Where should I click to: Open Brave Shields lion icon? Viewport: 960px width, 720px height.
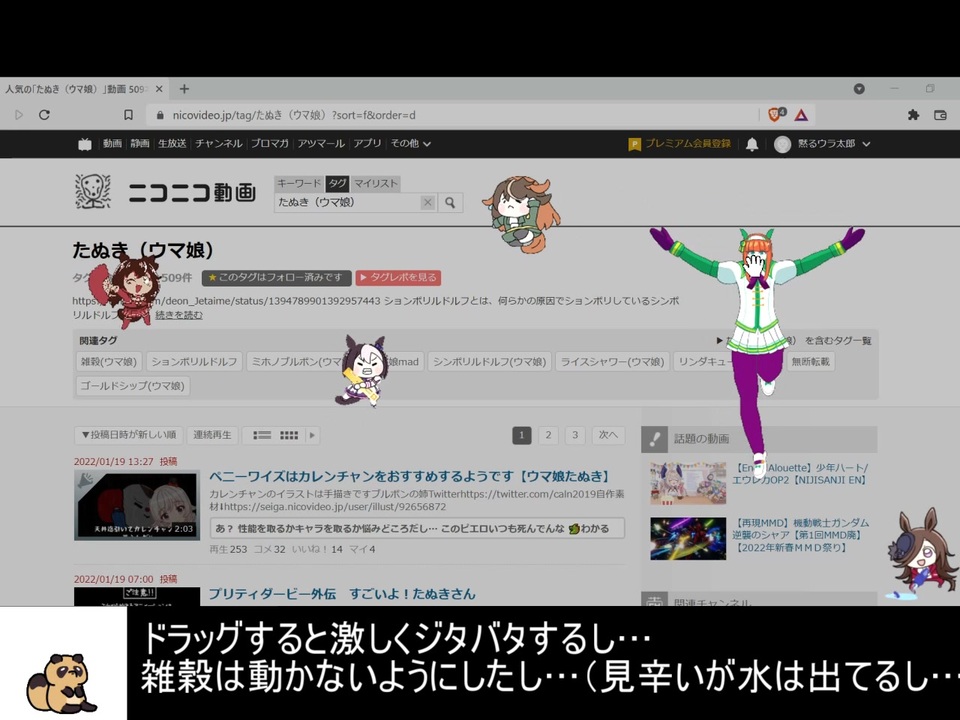click(x=775, y=114)
